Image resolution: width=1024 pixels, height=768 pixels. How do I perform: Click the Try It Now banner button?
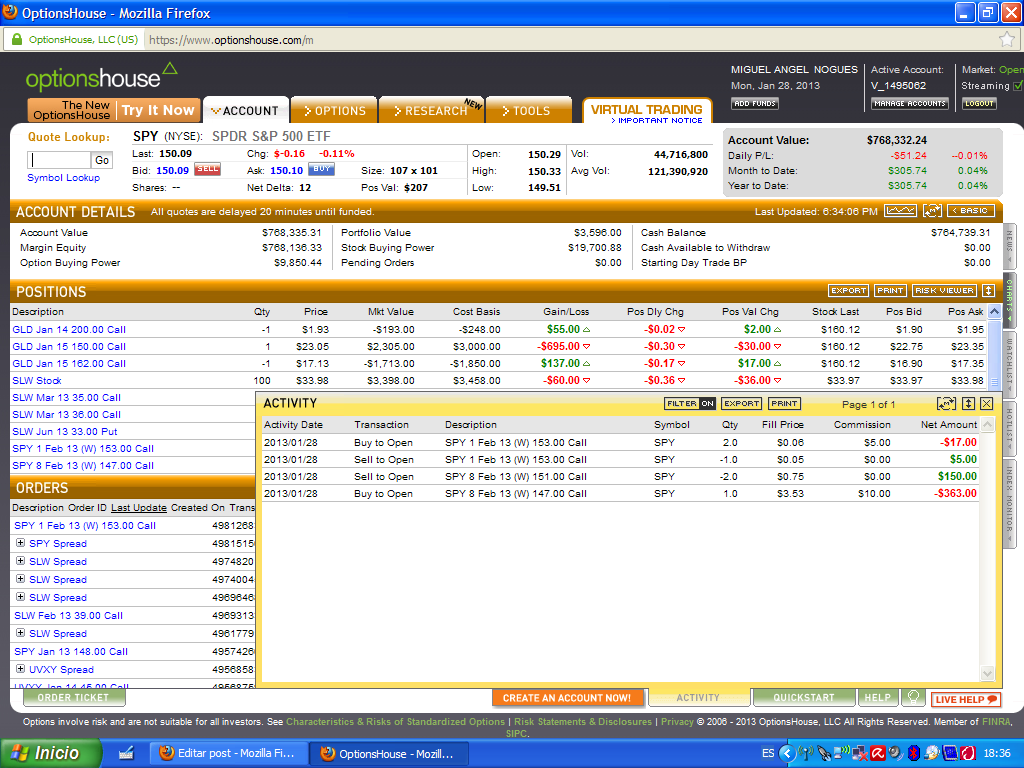coord(157,110)
